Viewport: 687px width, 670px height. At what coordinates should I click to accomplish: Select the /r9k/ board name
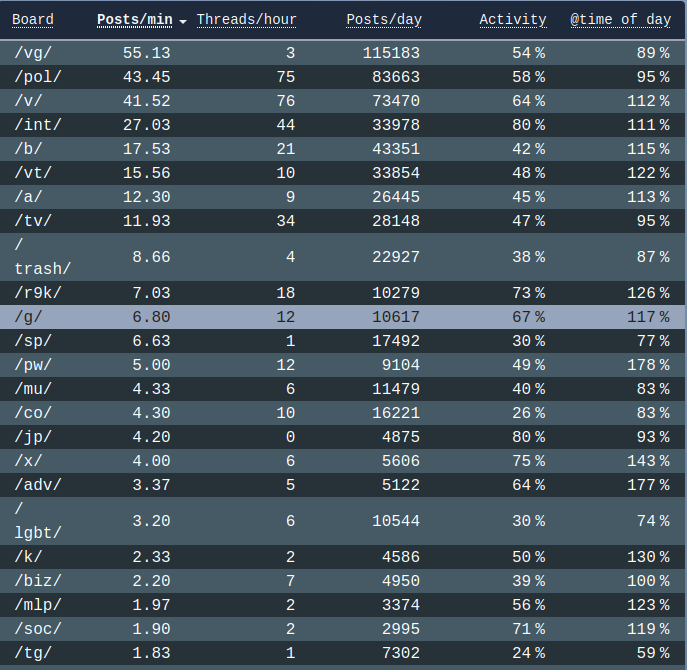coord(38,293)
